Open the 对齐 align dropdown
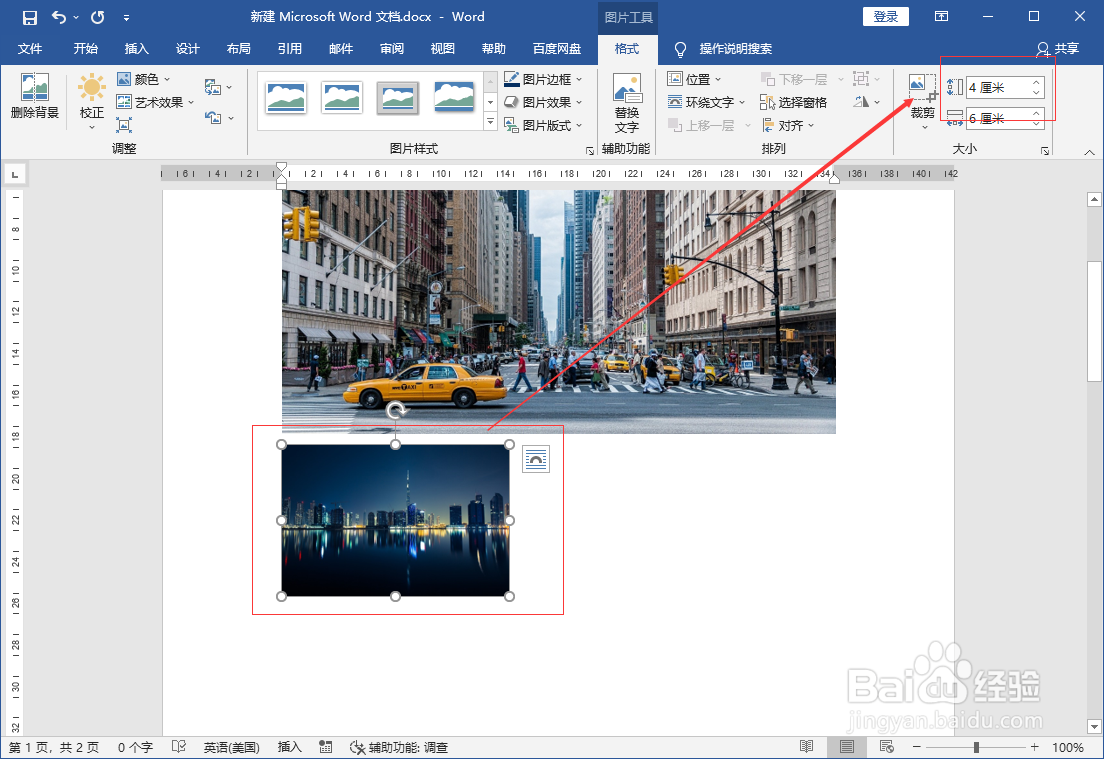 pyautogui.click(x=788, y=125)
